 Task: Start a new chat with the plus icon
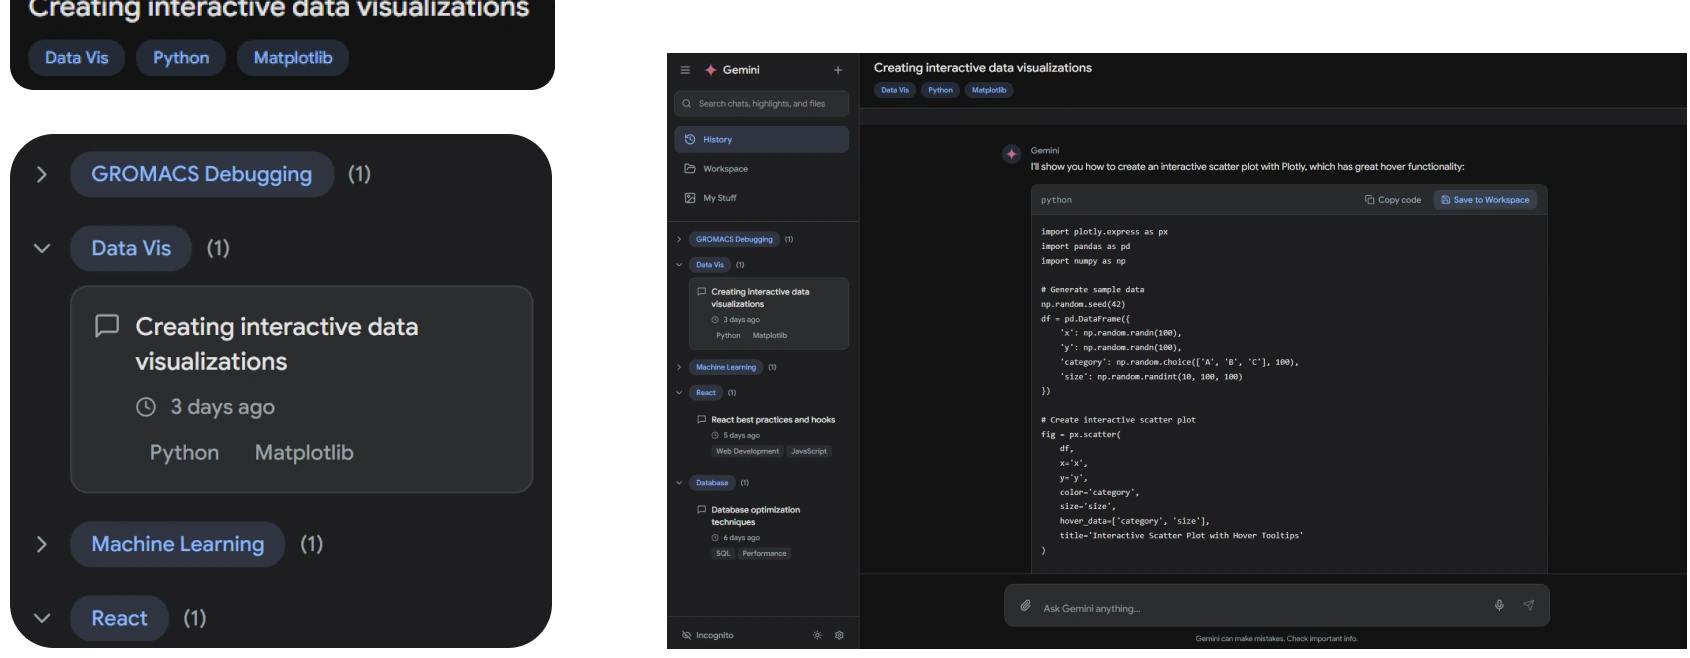coord(838,70)
